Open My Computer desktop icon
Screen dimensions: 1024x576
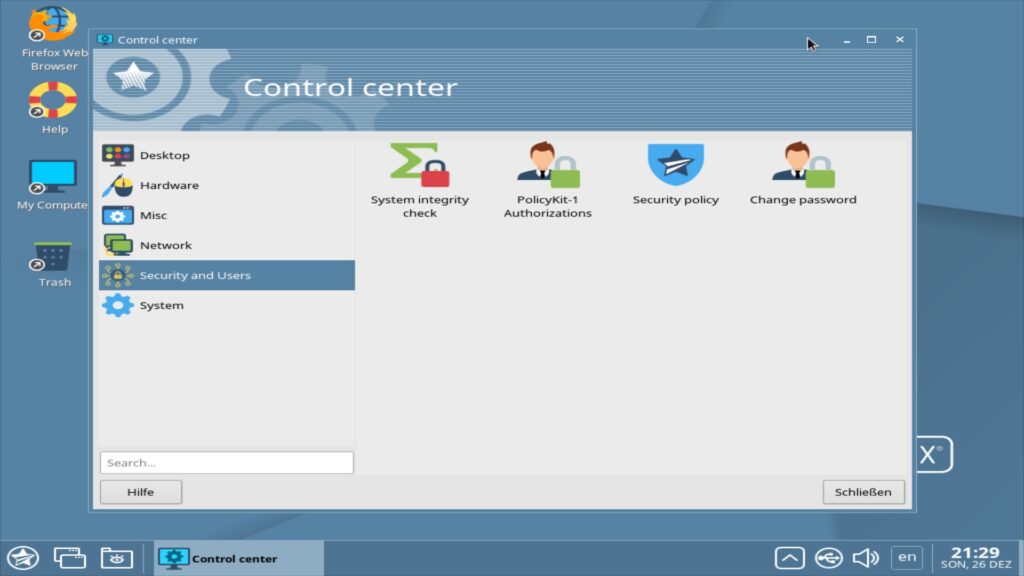(x=52, y=185)
